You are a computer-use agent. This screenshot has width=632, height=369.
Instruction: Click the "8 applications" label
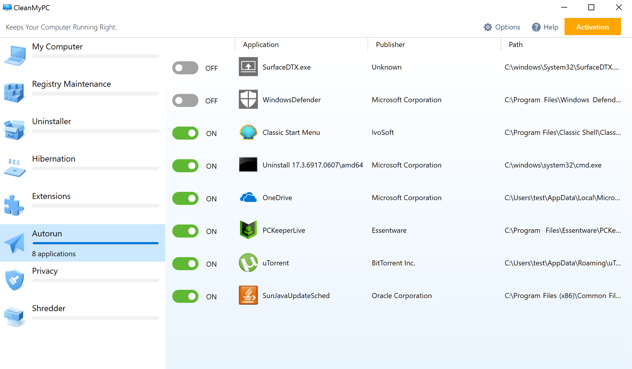tap(54, 254)
